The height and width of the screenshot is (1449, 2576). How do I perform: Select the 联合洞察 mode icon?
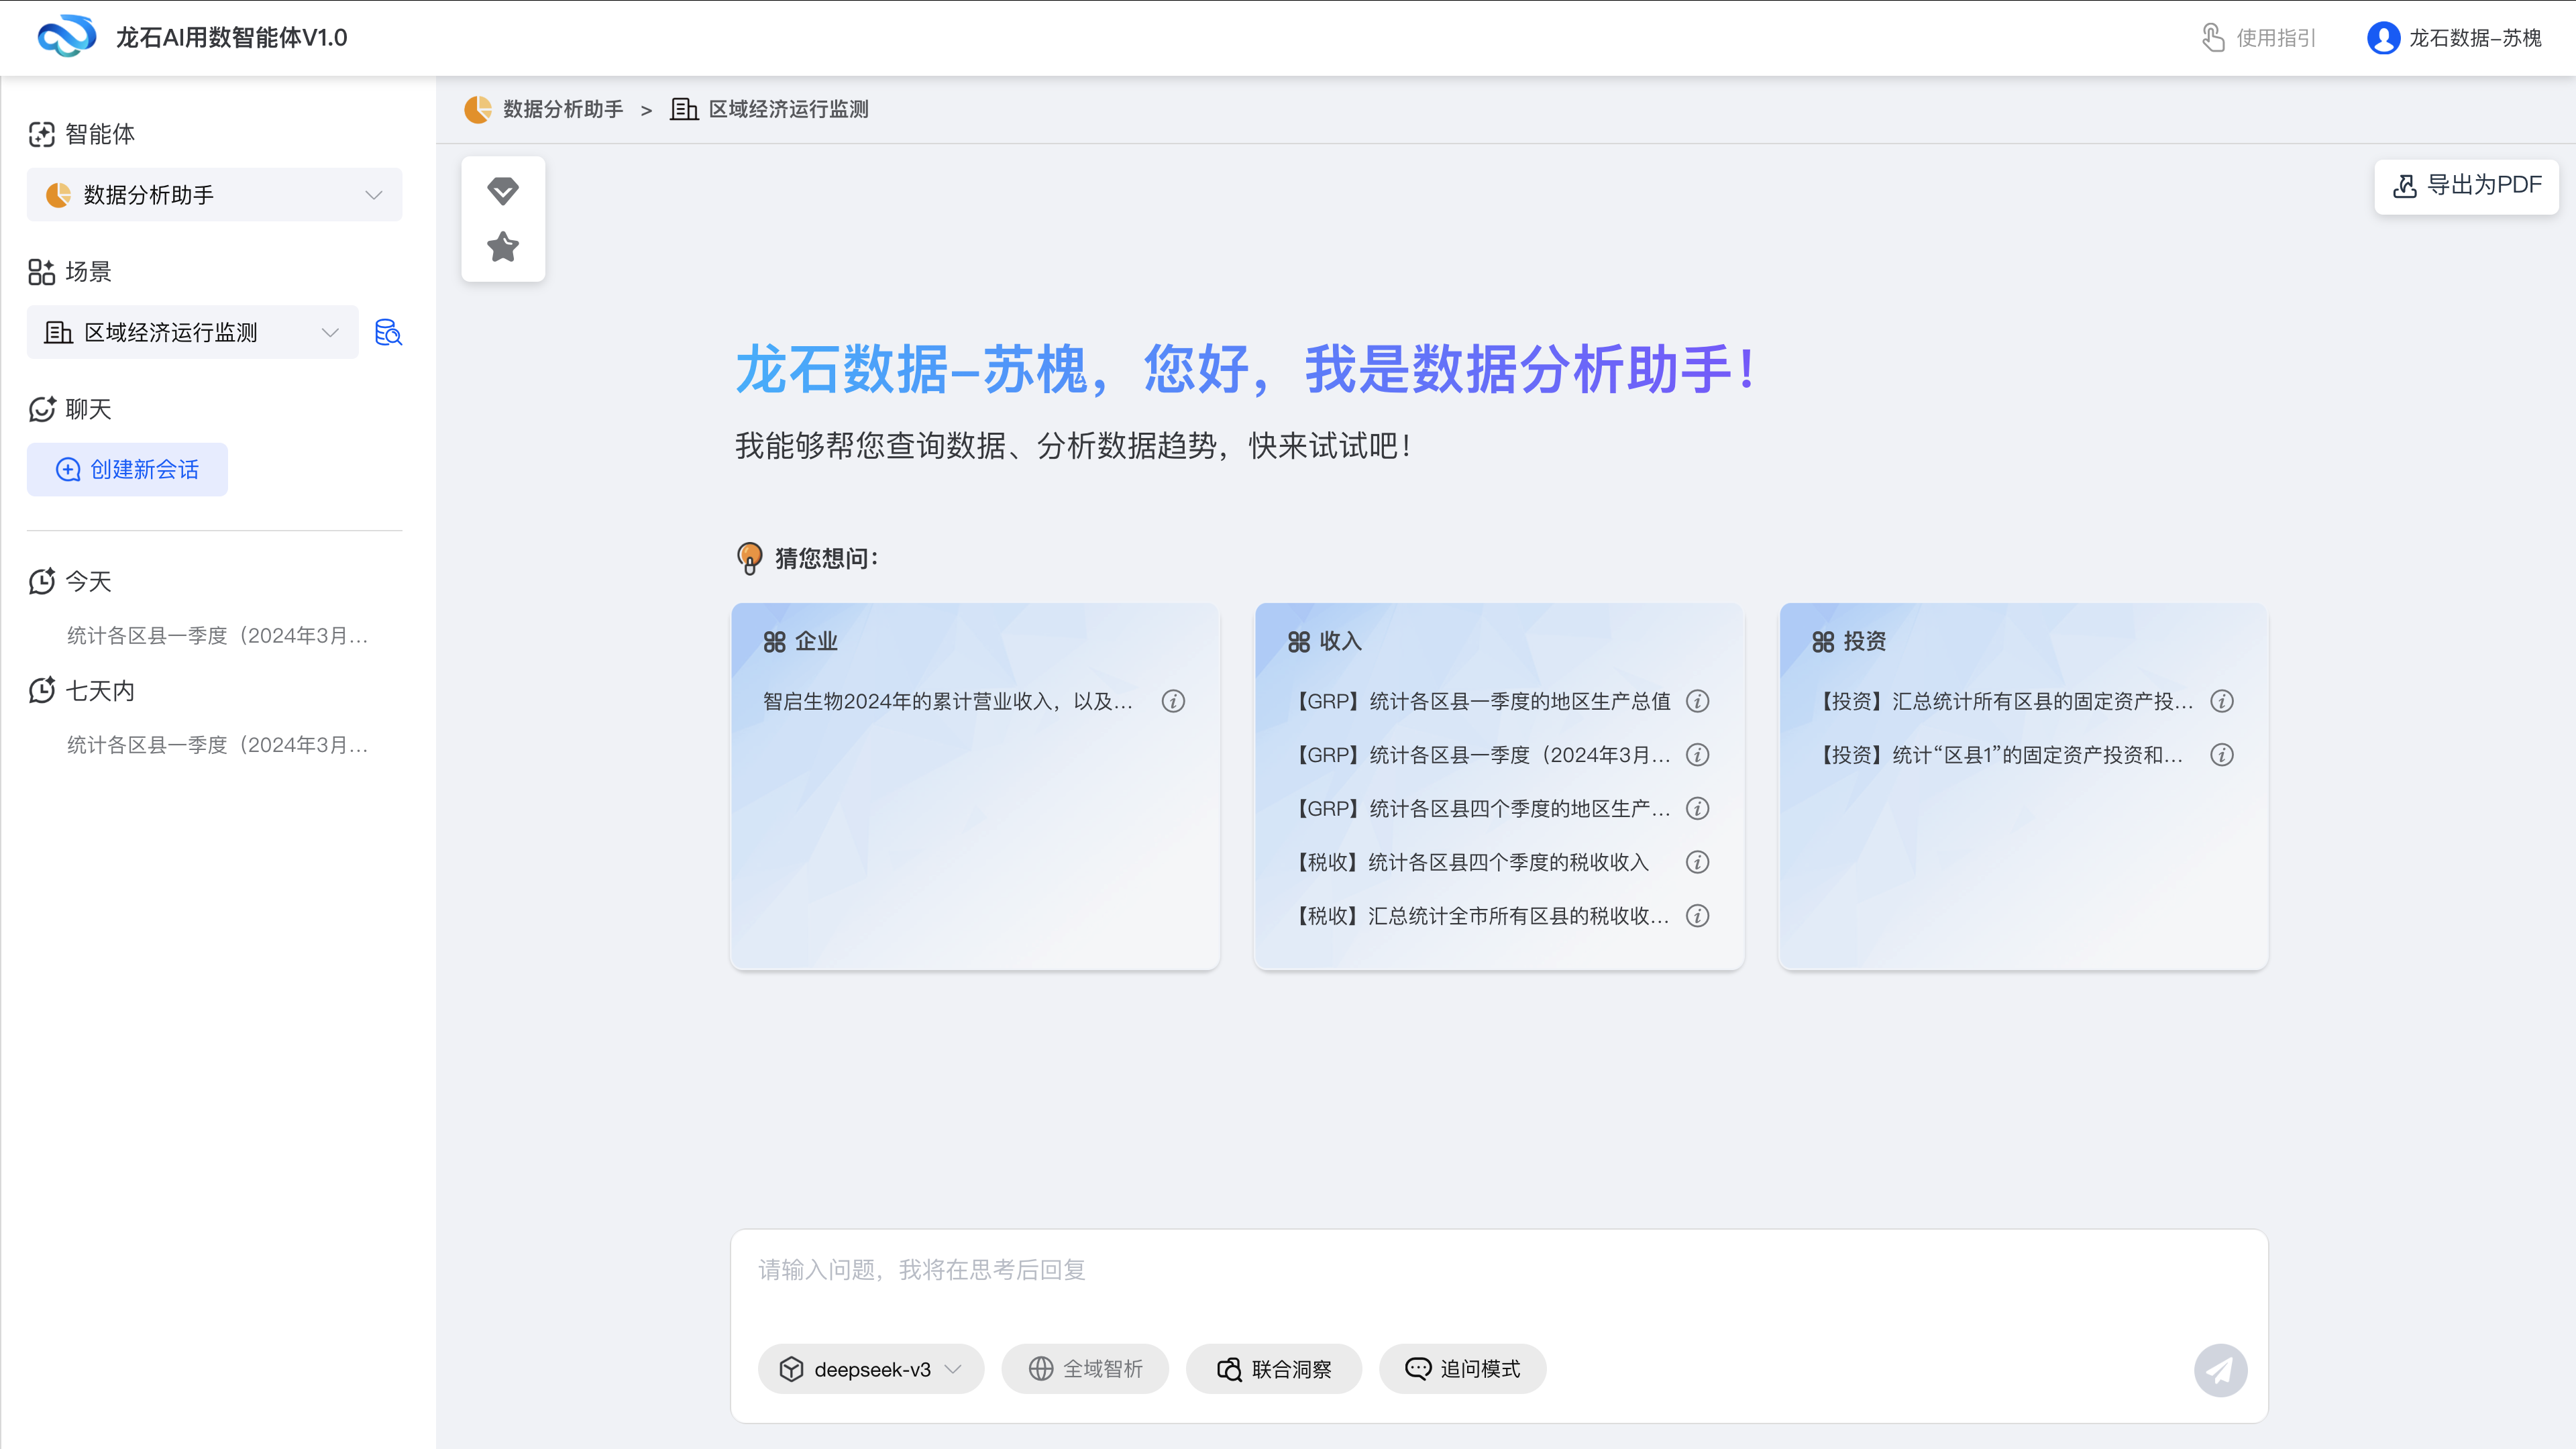click(1229, 1368)
